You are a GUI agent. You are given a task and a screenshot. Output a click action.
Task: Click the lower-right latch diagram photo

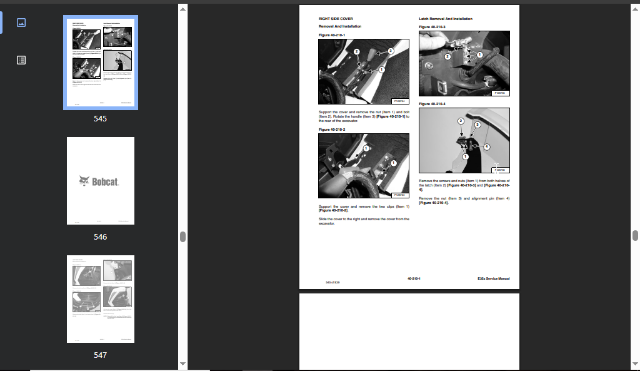(464, 140)
